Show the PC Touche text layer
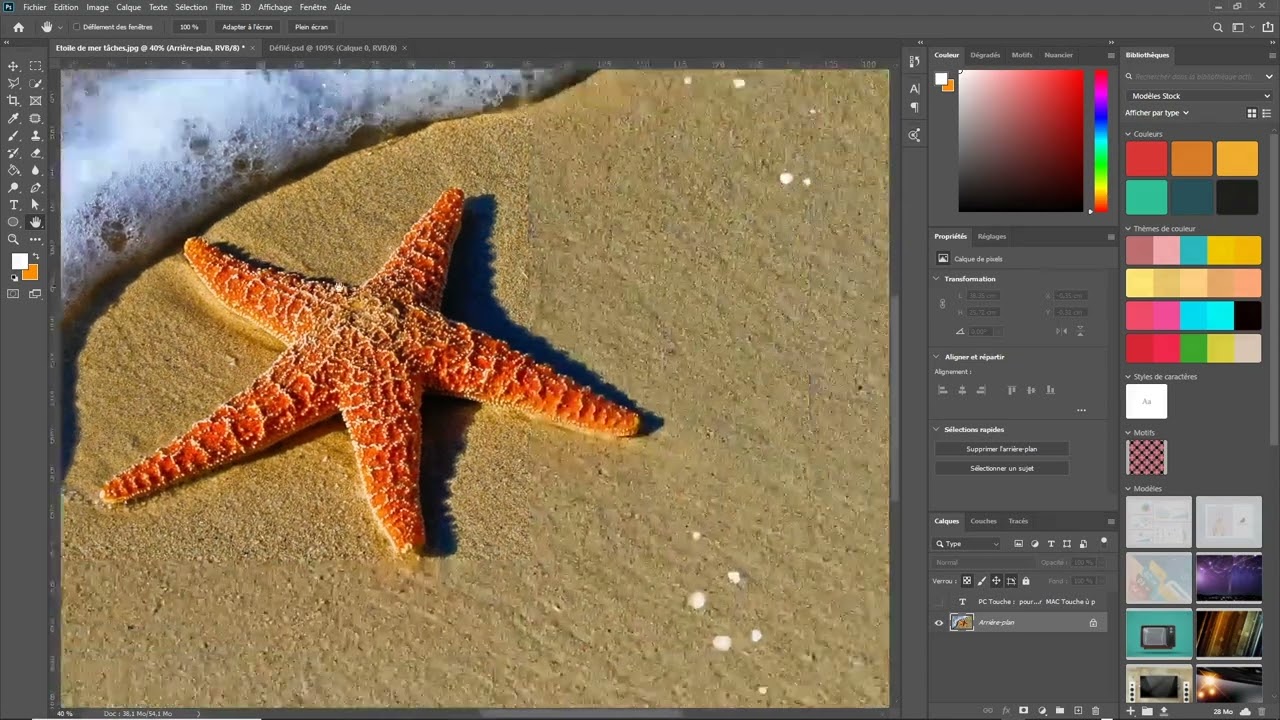The height and width of the screenshot is (720, 1280). (x=939, y=602)
